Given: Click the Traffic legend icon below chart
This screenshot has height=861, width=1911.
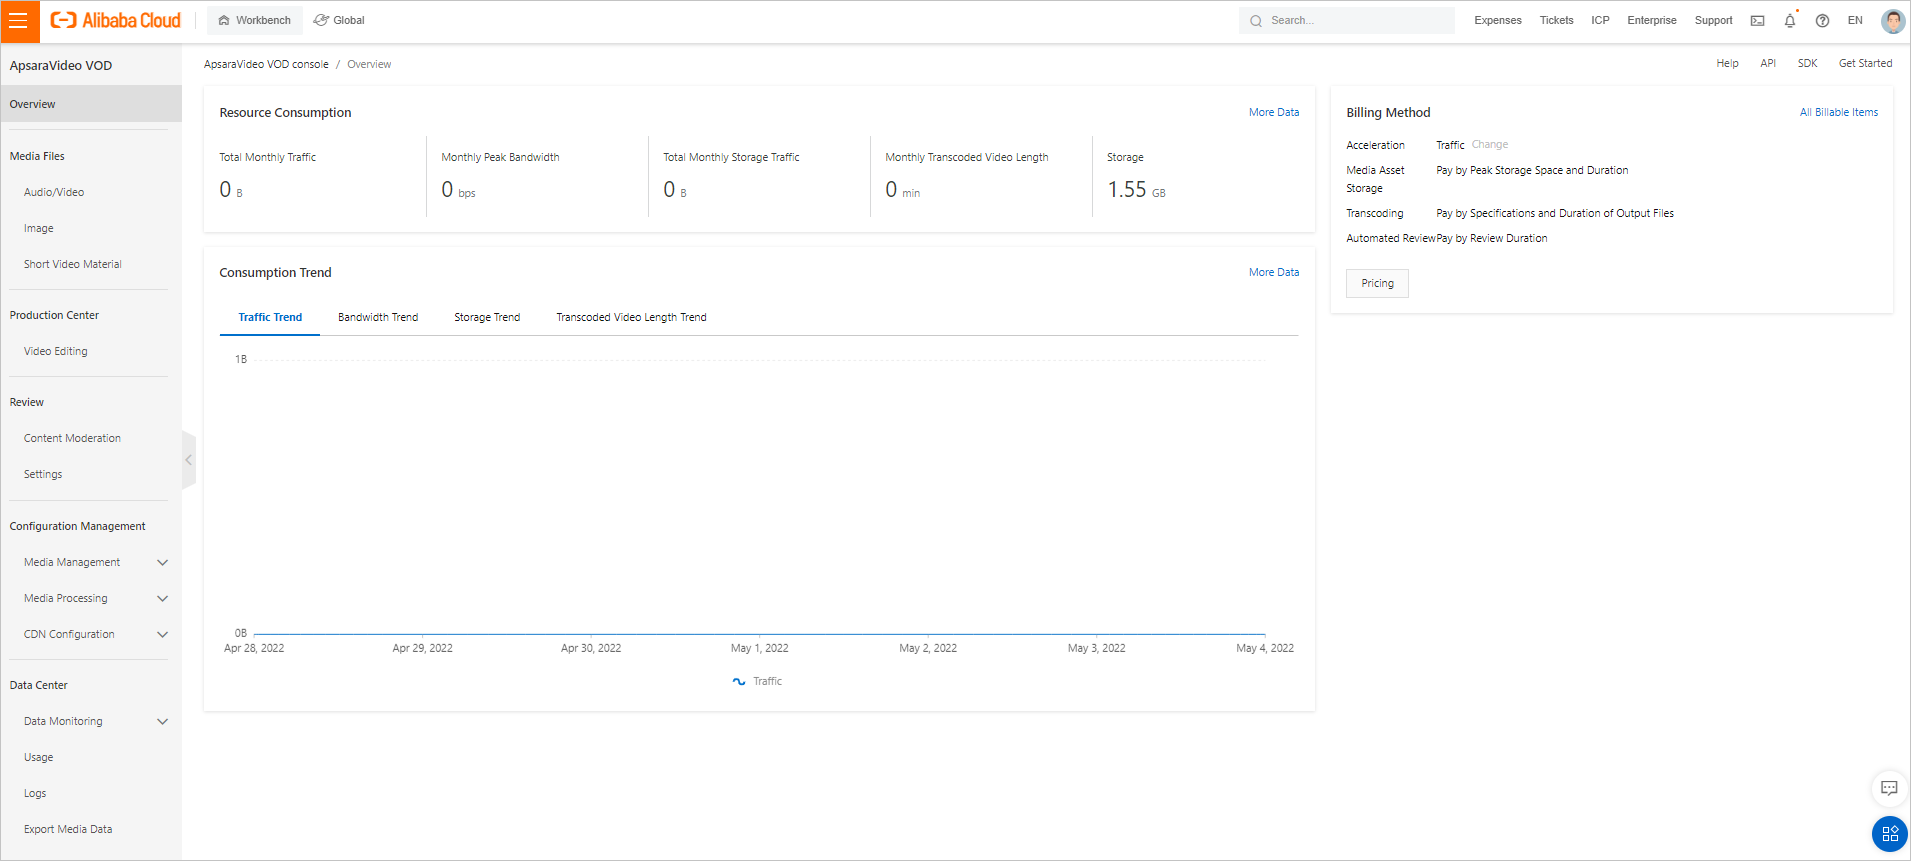Looking at the screenshot, I should click(739, 681).
